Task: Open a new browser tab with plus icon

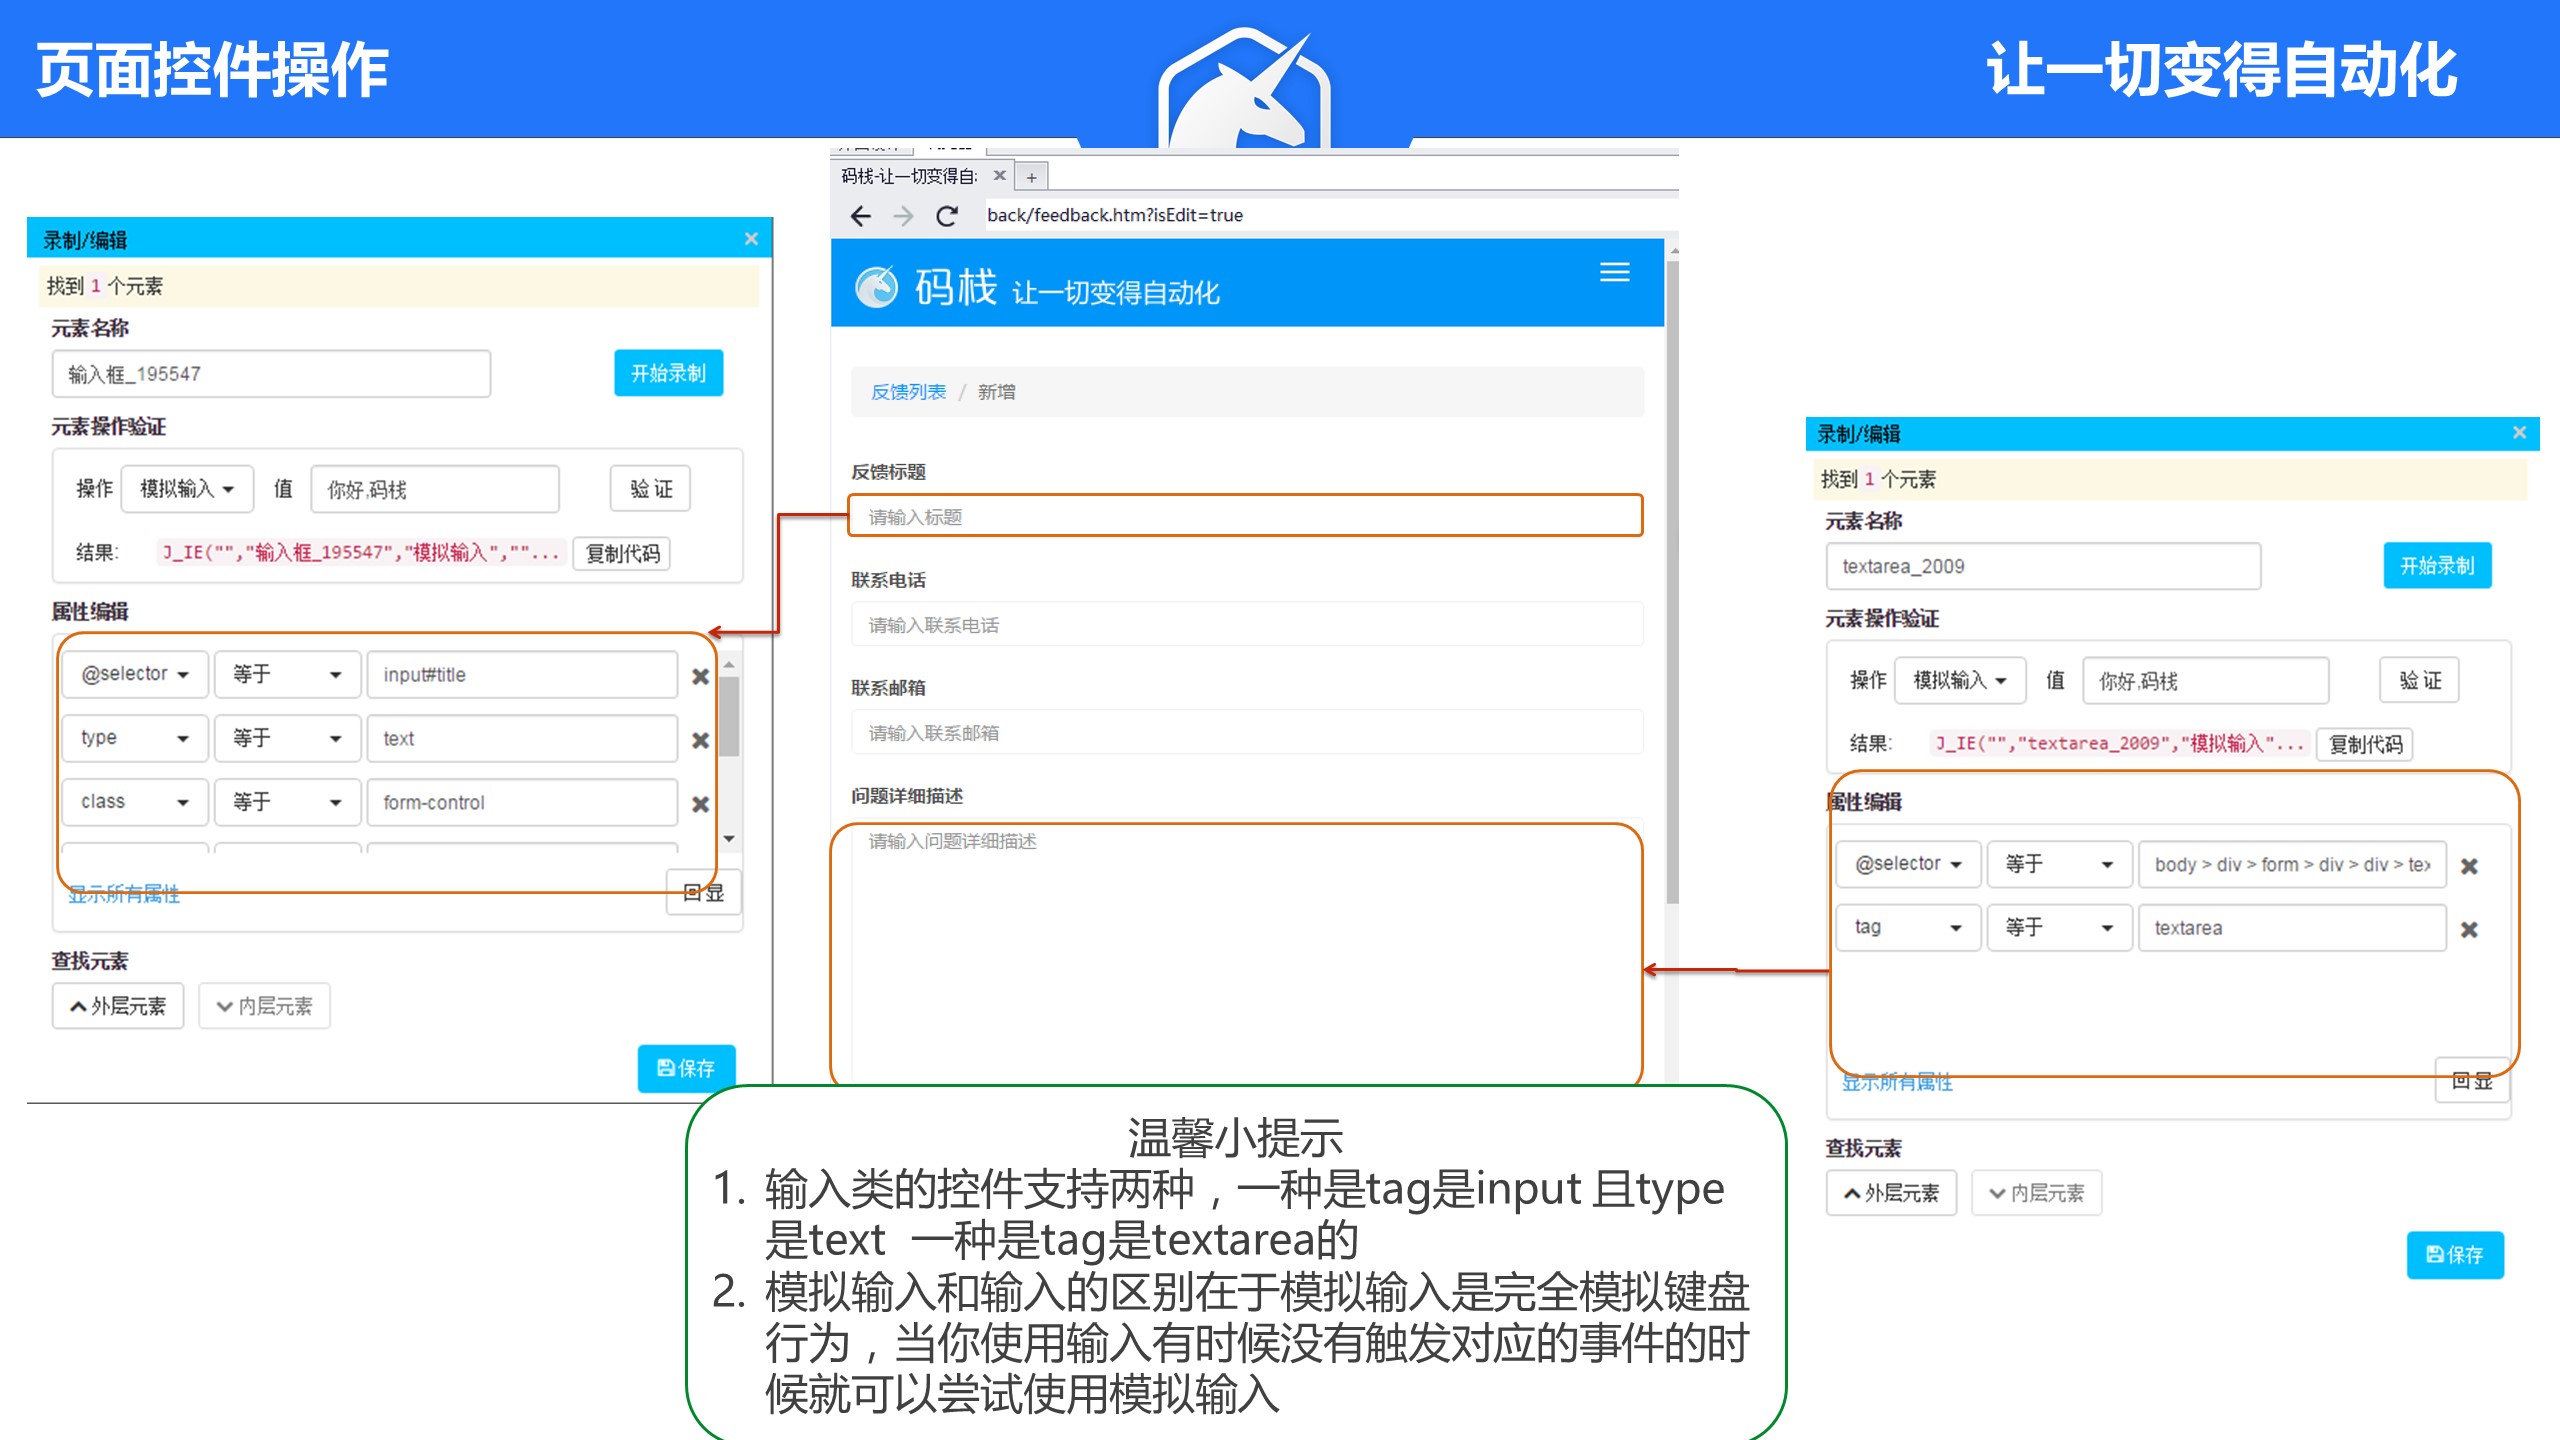Action: 1031,178
